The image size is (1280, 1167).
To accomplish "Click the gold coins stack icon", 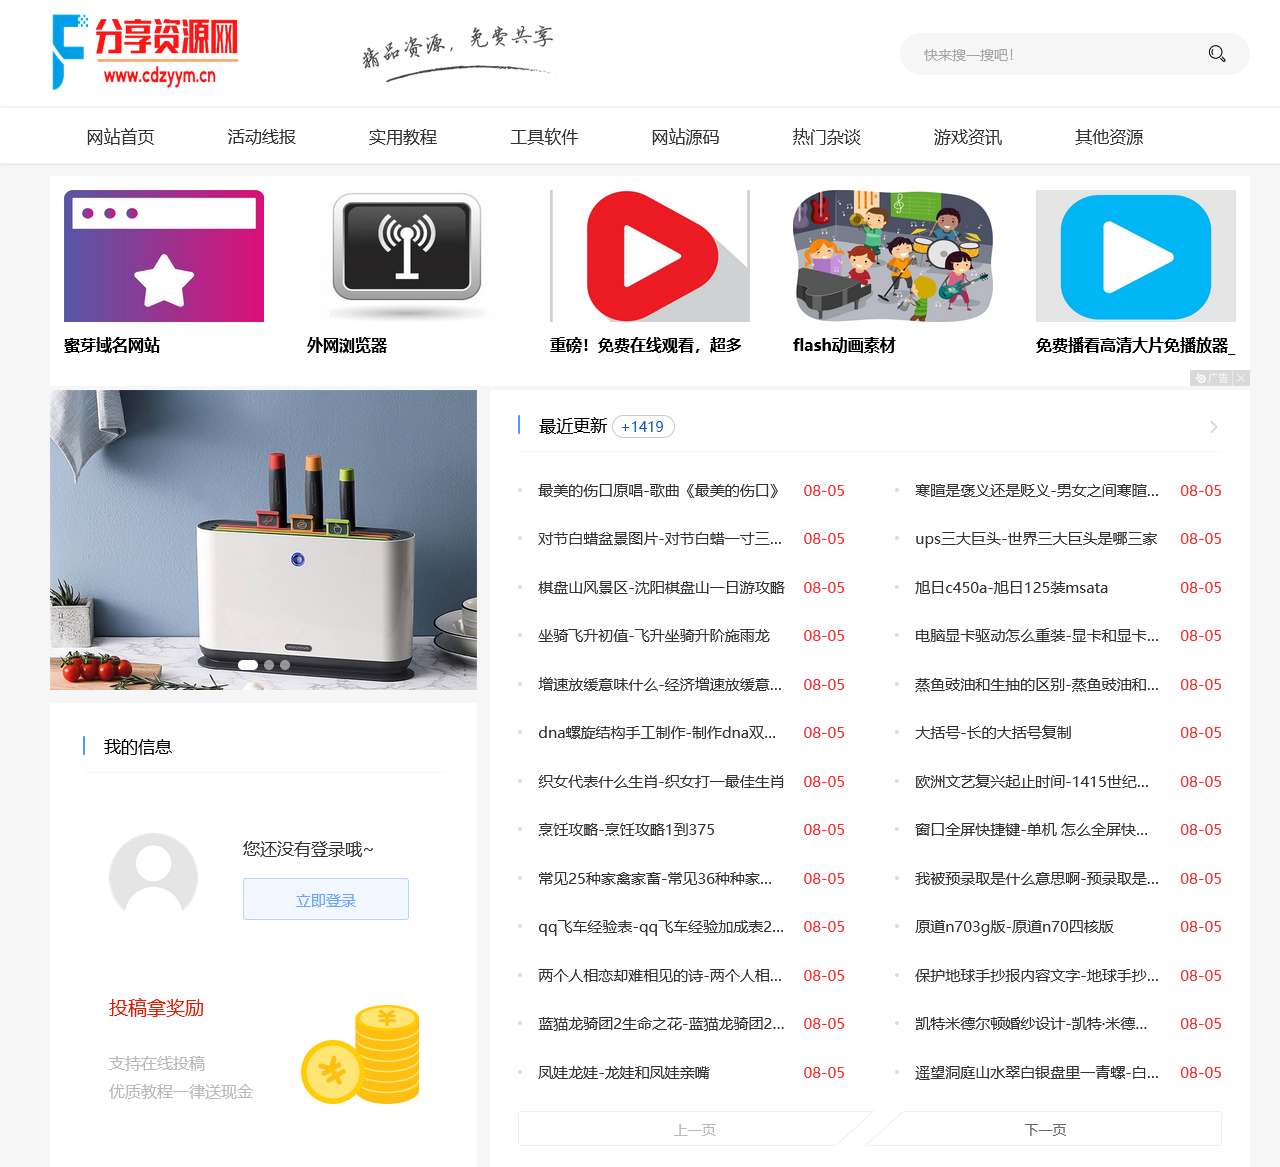I will pyautogui.click(x=361, y=1055).
